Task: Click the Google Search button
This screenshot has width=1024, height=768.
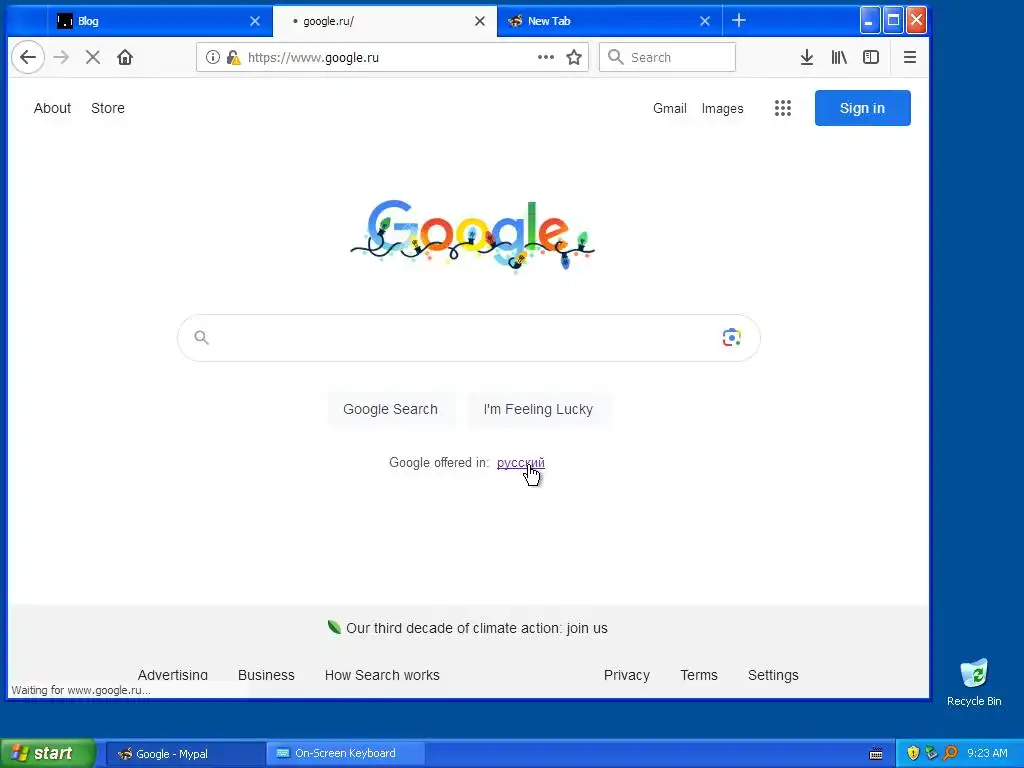Action: [x=391, y=409]
